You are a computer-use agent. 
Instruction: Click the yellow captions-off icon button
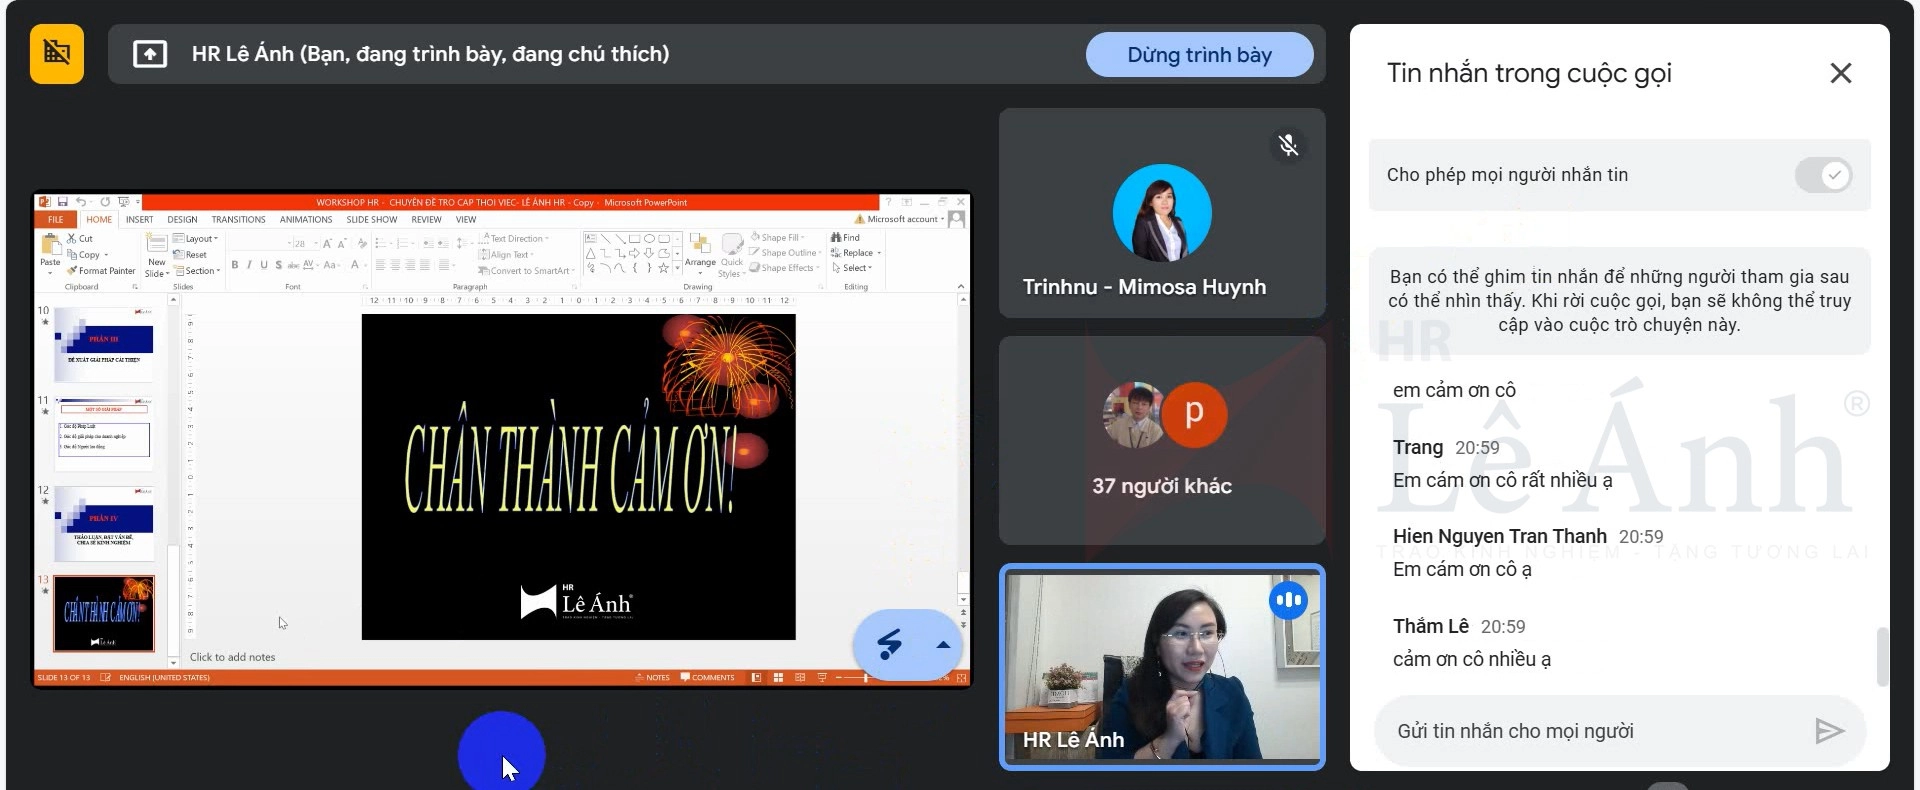[56, 53]
